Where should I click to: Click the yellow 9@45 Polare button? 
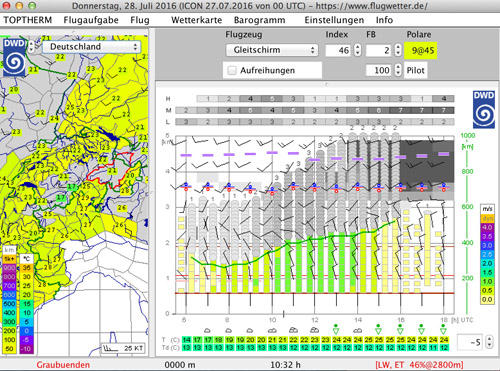pyautogui.click(x=420, y=50)
